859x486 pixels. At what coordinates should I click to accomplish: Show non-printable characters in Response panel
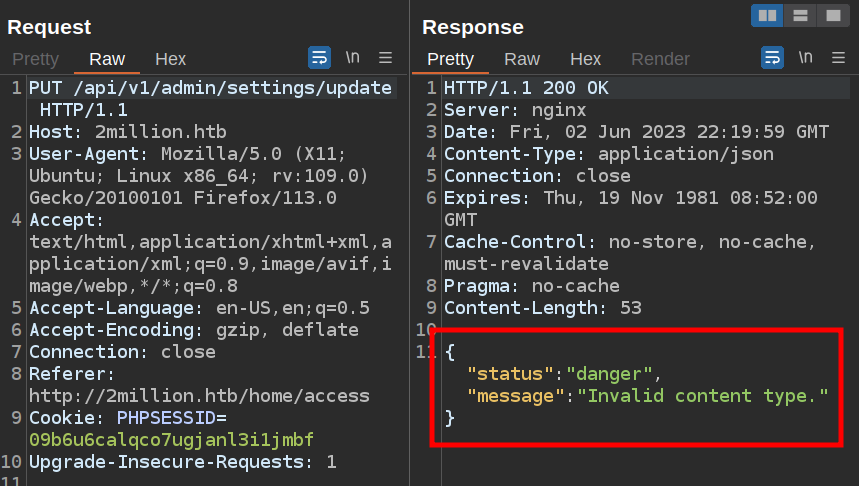(x=806, y=58)
